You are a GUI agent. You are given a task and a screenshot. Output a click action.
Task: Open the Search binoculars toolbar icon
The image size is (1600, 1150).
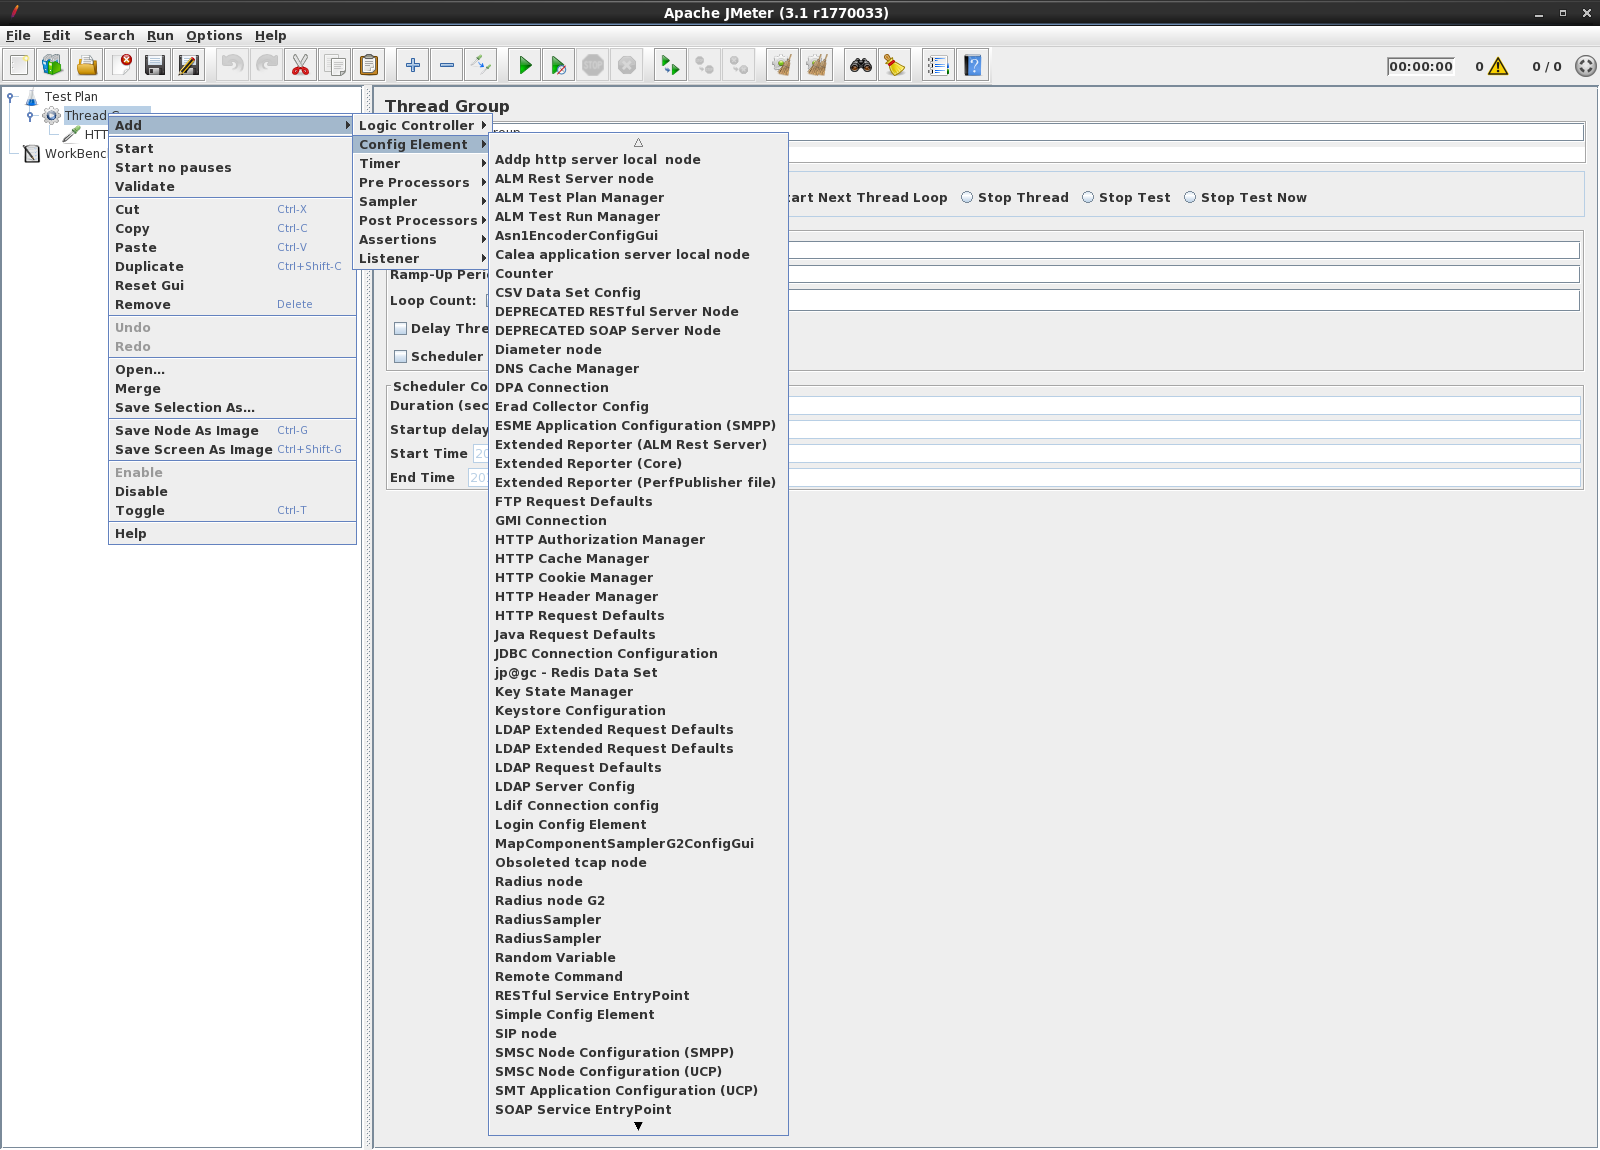pyautogui.click(x=859, y=64)
